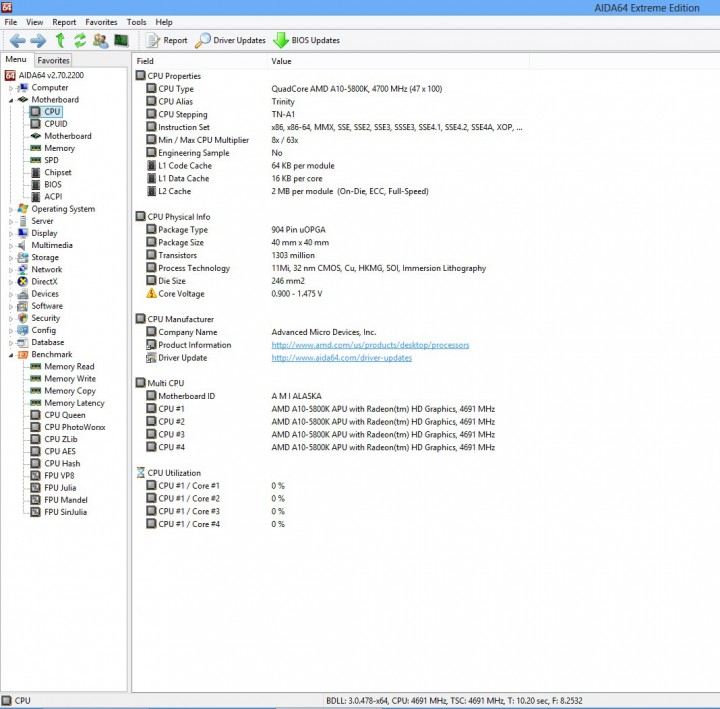
Task: Click the Forward arrow toolbar icon
Action: tap(38, 41)
